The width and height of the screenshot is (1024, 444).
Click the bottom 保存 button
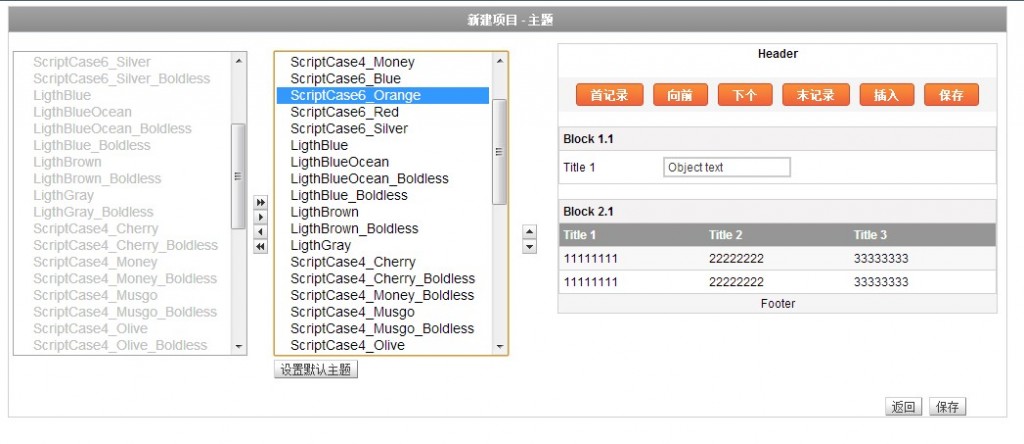coord(948,407)
